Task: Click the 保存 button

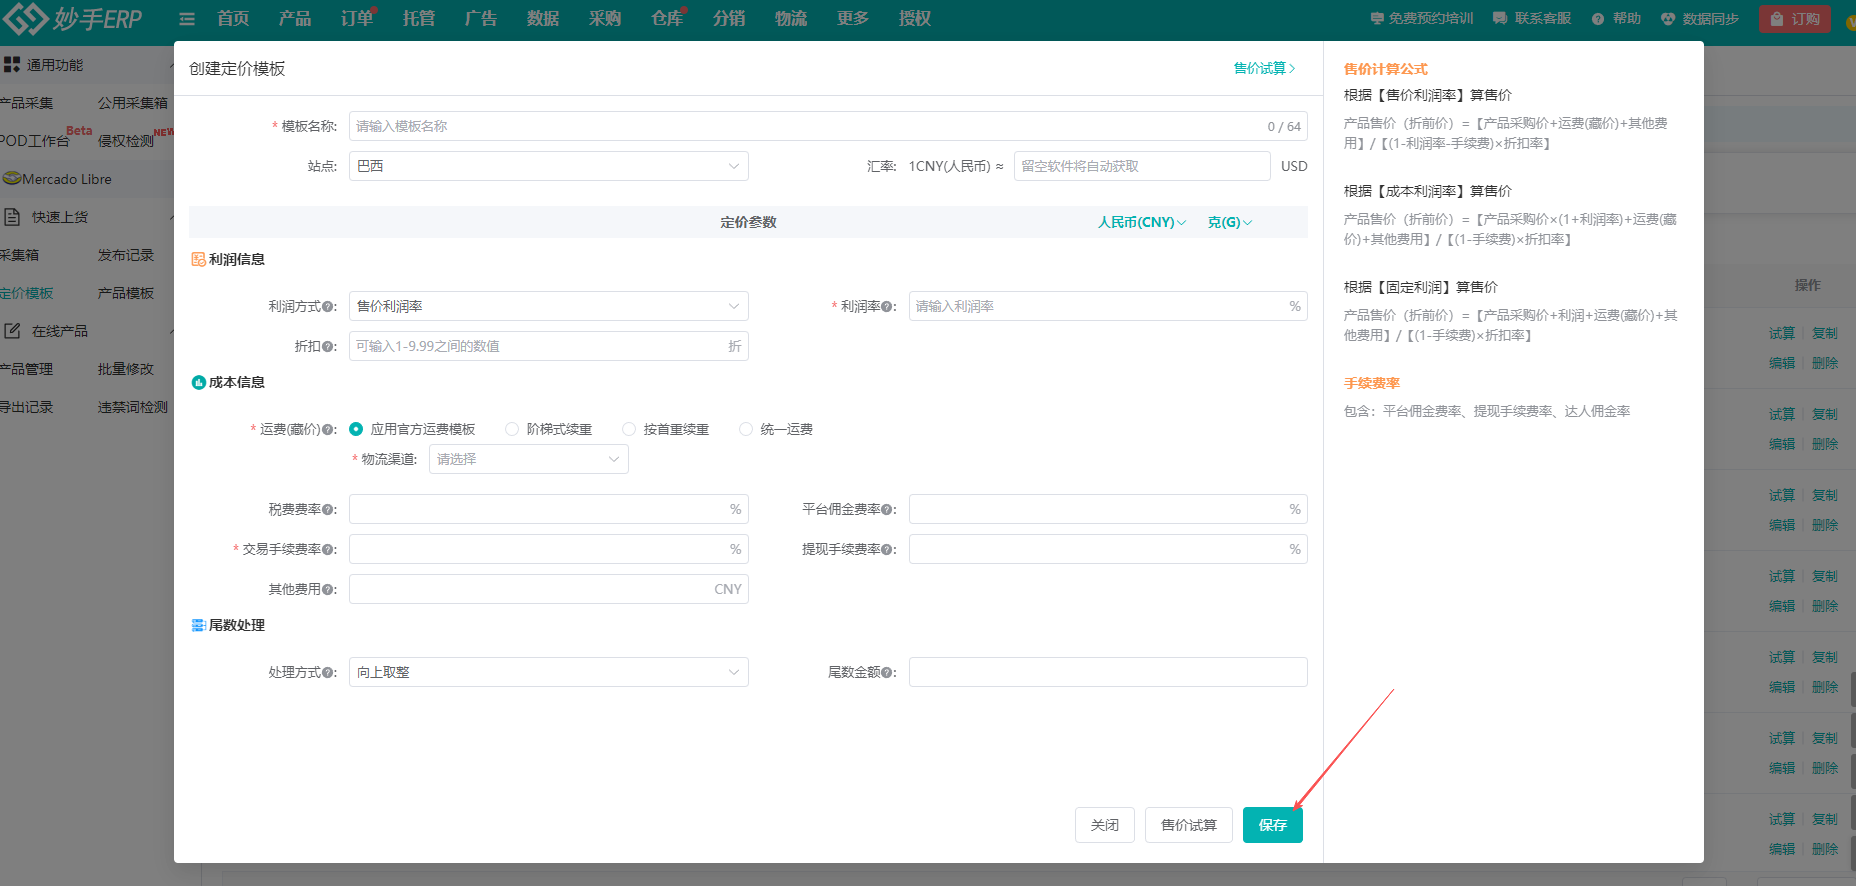Action: coord(1272,825)
